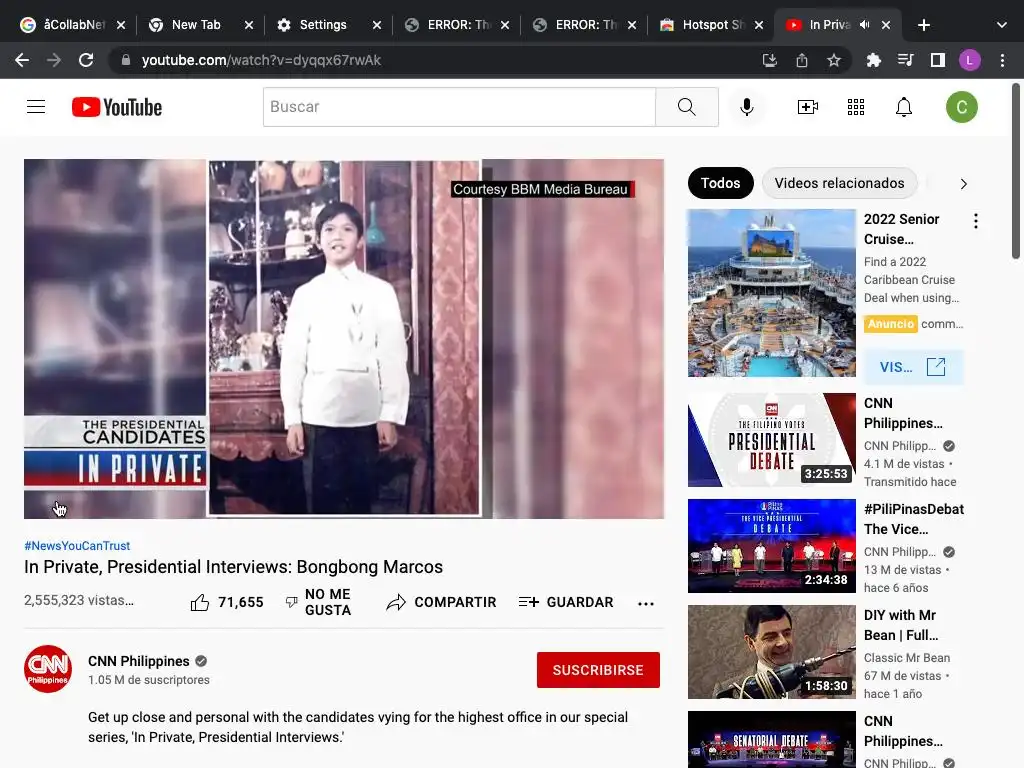Click the share page icon in address bar

(x=802, y=60)
